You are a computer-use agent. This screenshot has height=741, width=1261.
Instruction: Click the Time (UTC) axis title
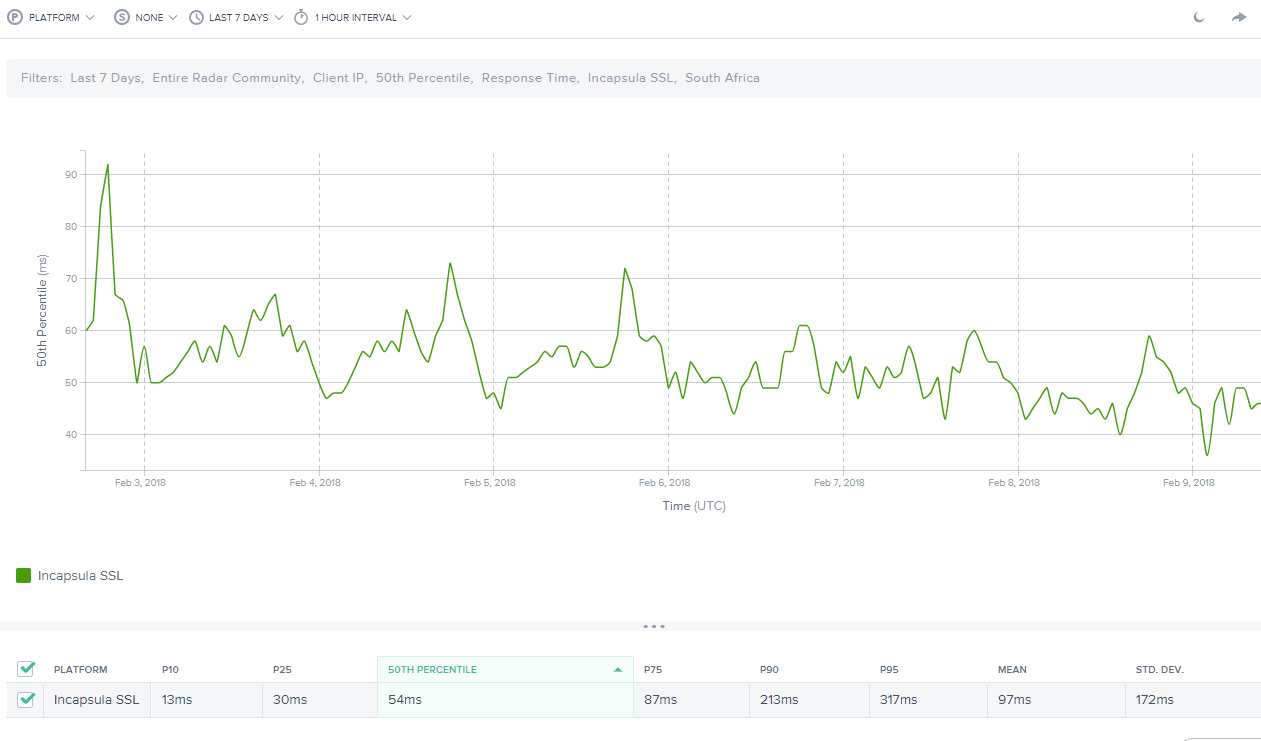(694, 506)
